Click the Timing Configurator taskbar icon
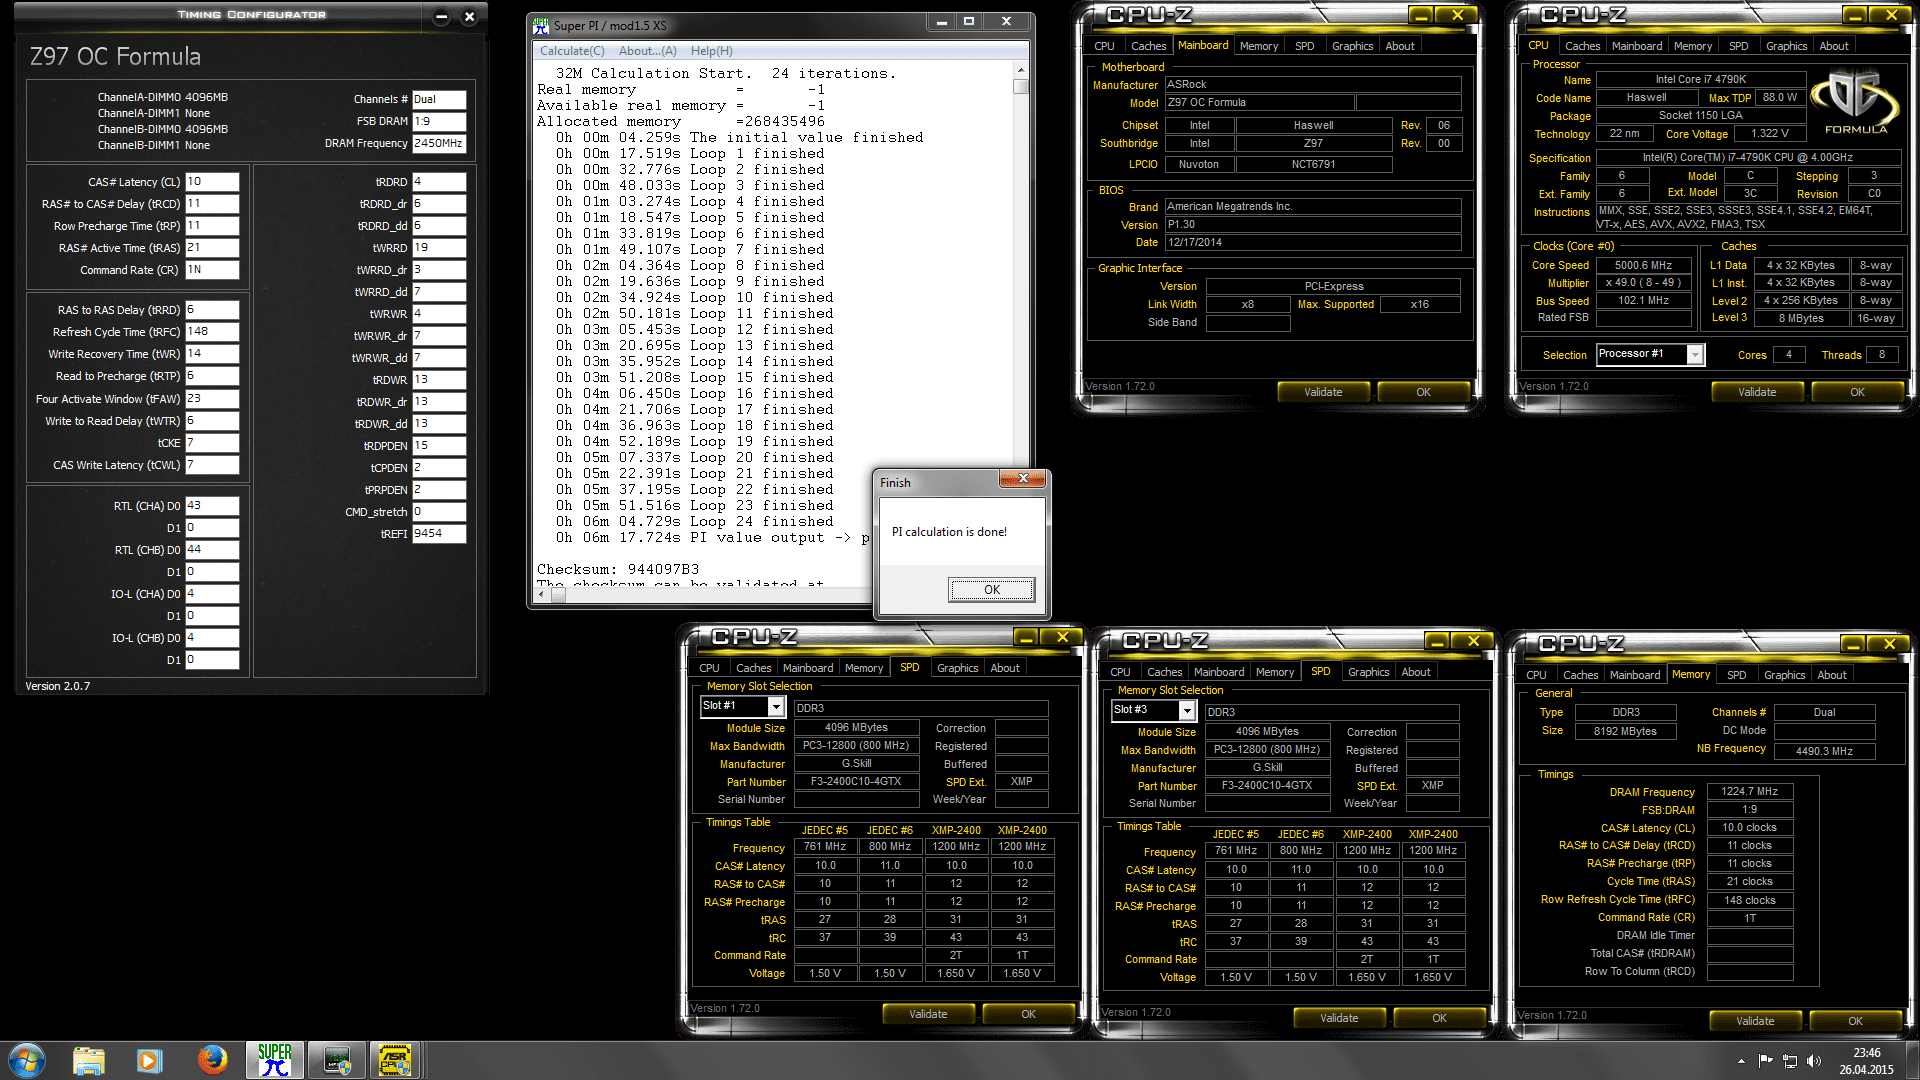Screen dimensions: 1920x1080 (x=336, y=1060)
